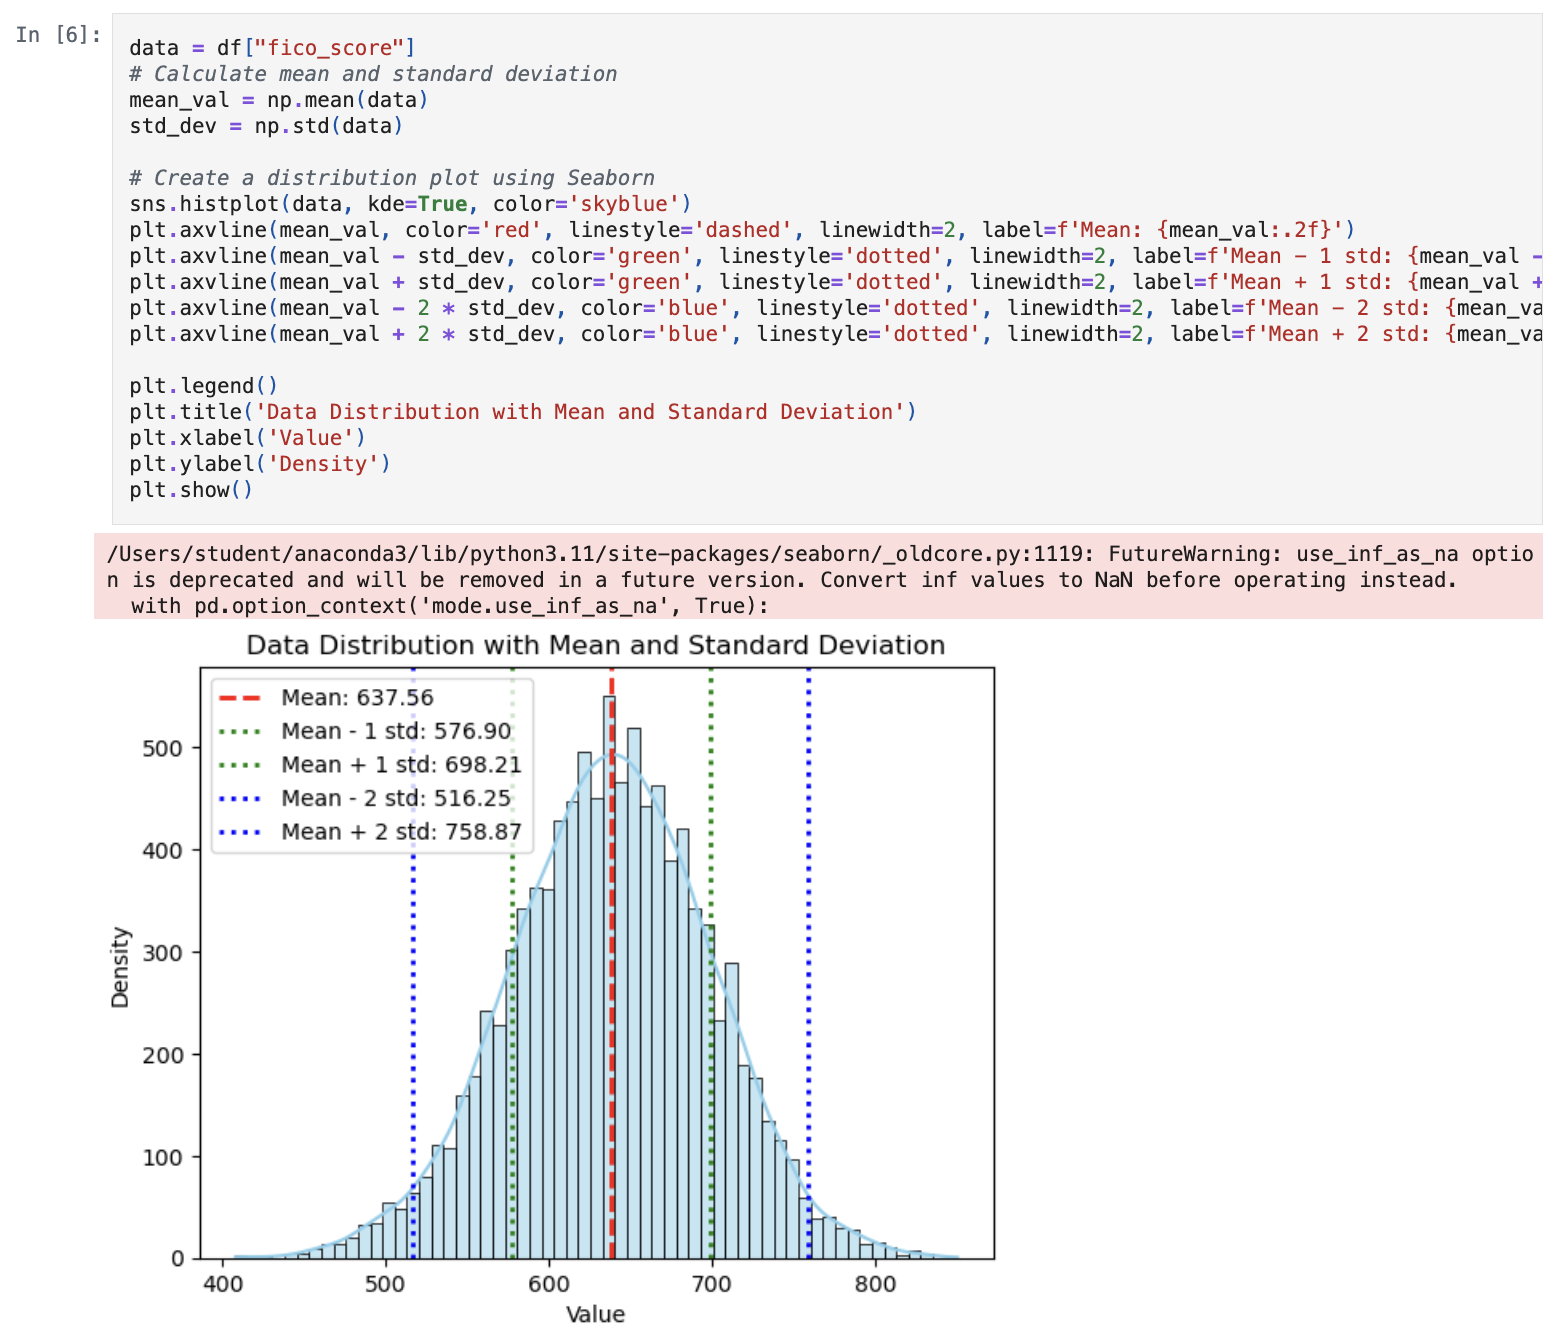This screenshot has height=1340, width=1554.
Task: Click the plt.show() line
Action: [191, 490]
